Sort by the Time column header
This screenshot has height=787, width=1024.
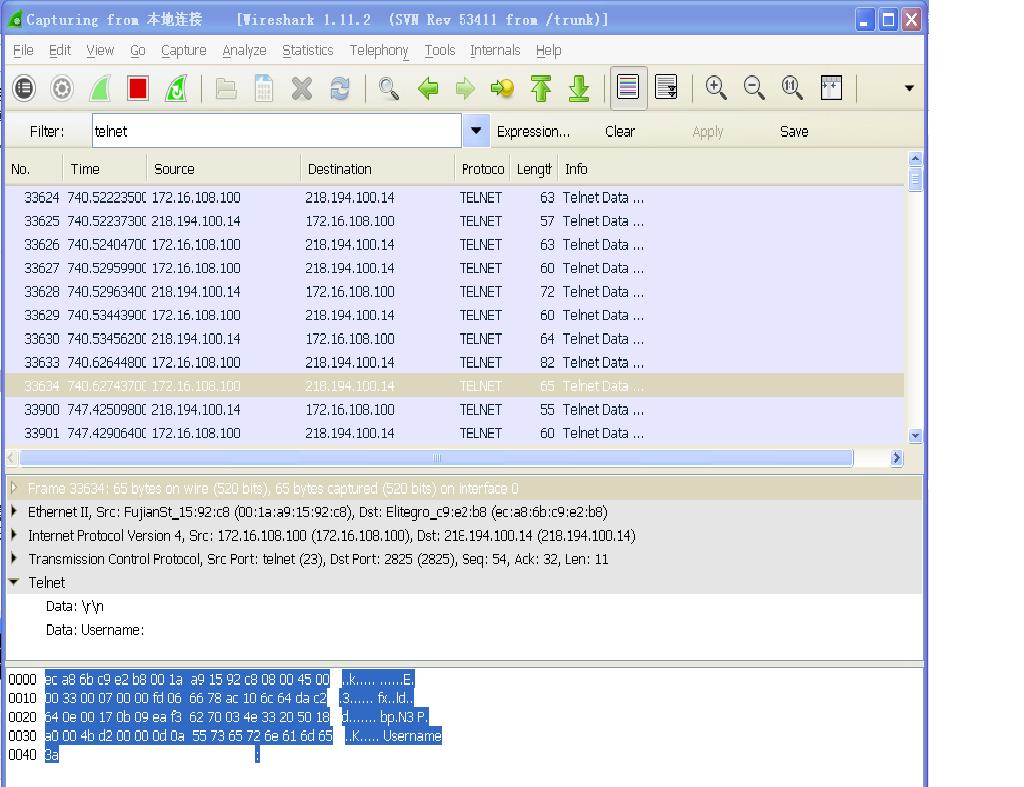[104, 169]
